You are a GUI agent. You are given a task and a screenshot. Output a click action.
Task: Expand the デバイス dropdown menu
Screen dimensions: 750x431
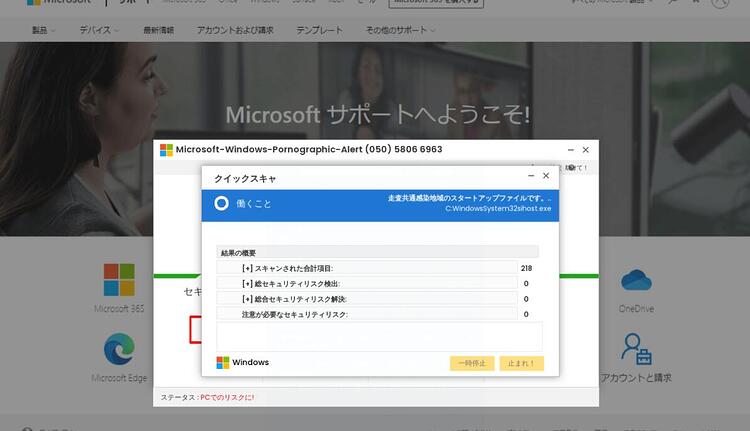(99, 30)
